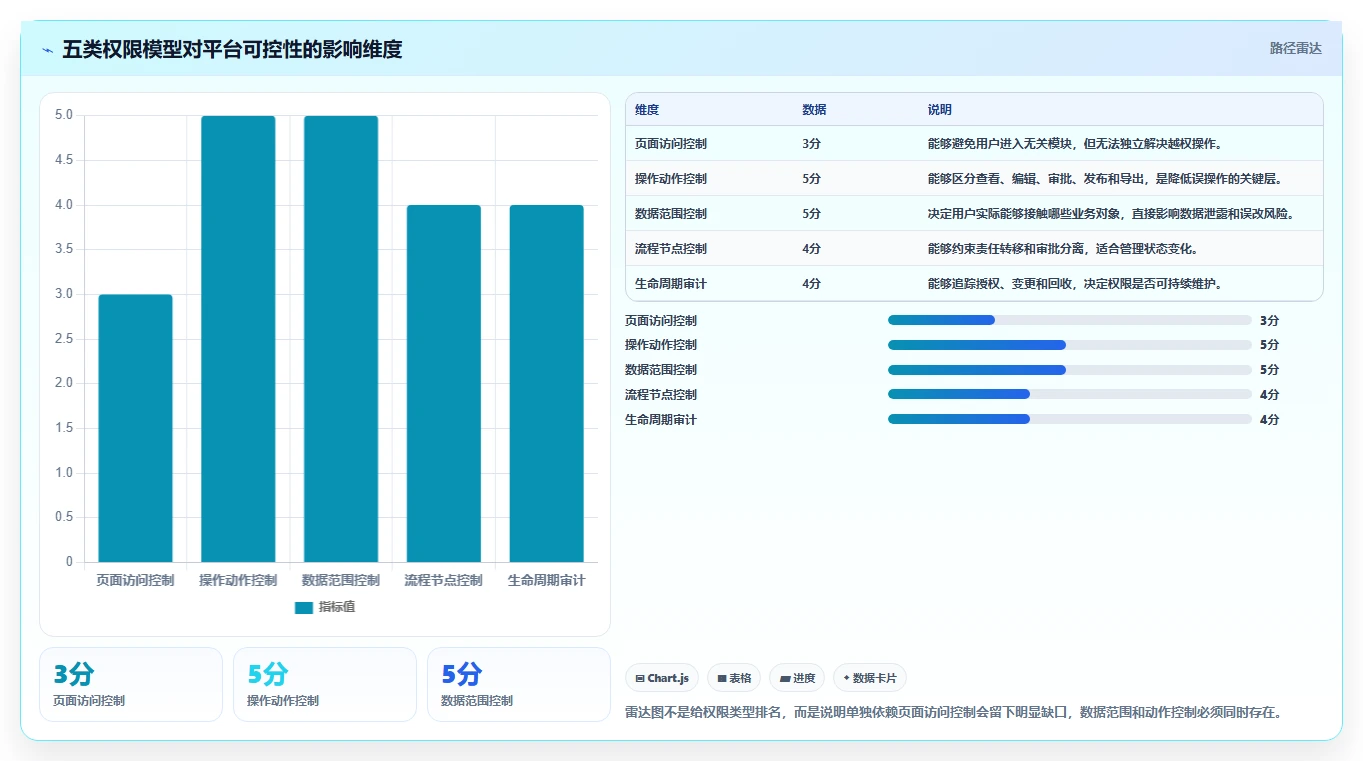Click the 页面访问控制 progress bar showing 3分
This screenshot has height=761, width=1363.
[1070, 320]
